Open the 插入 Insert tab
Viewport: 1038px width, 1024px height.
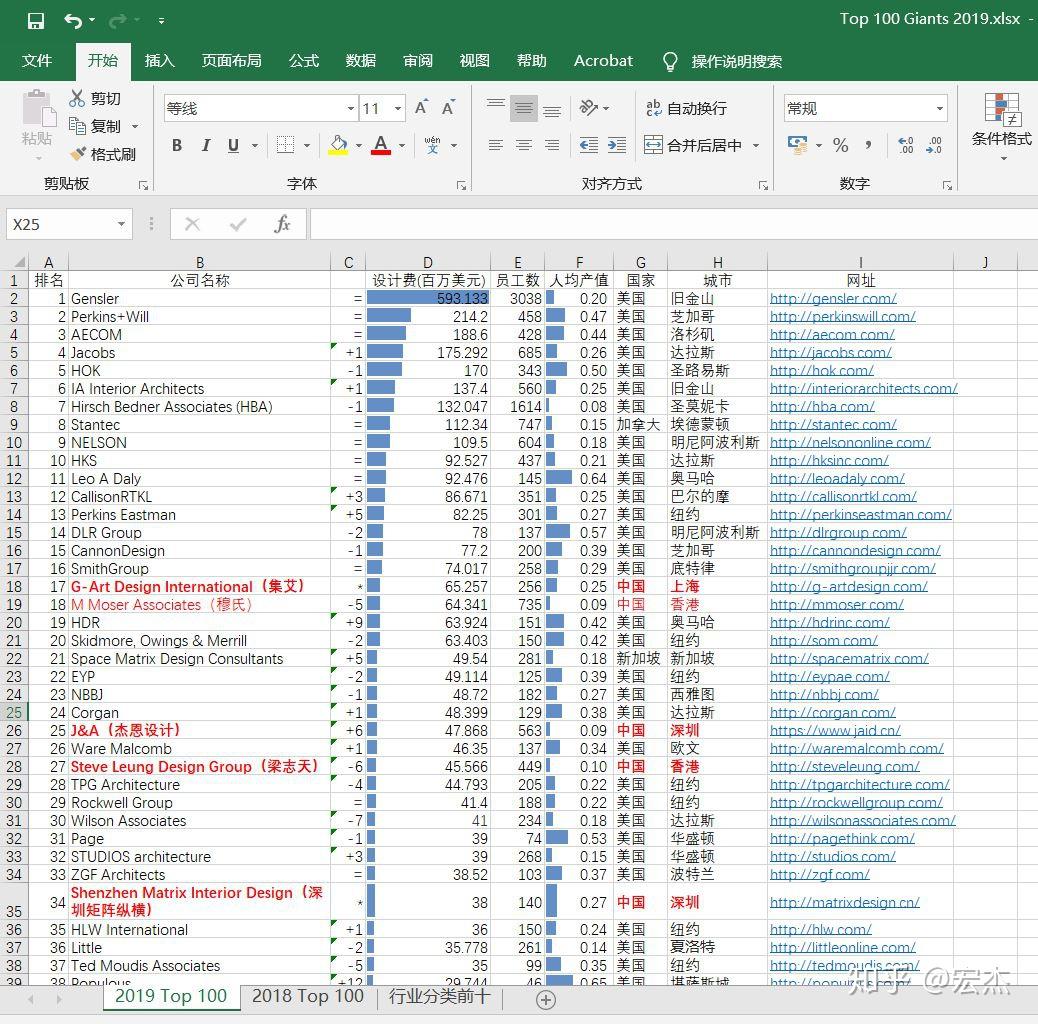(160, 61)
